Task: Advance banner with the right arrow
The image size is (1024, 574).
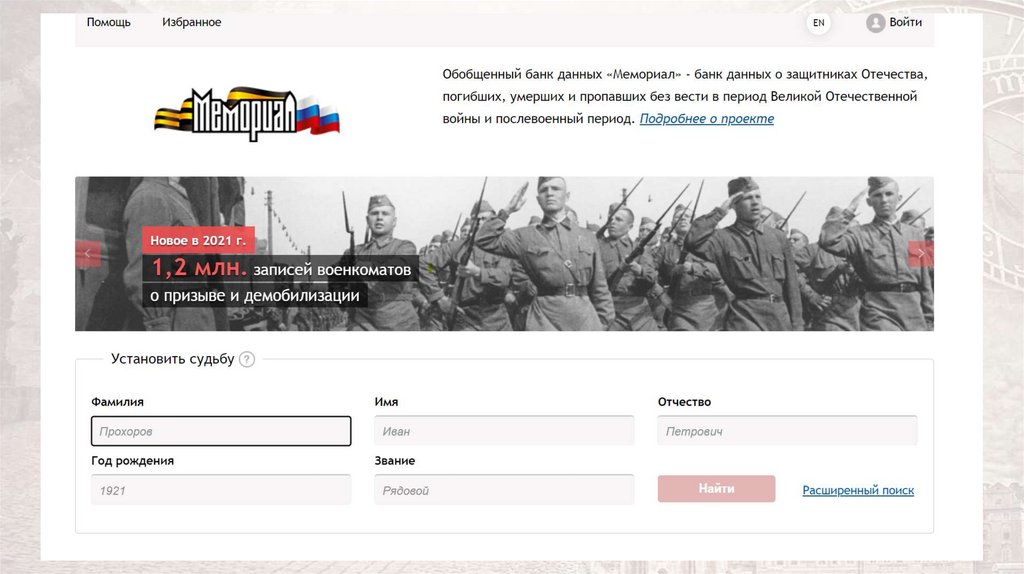Action: [921, 254]
